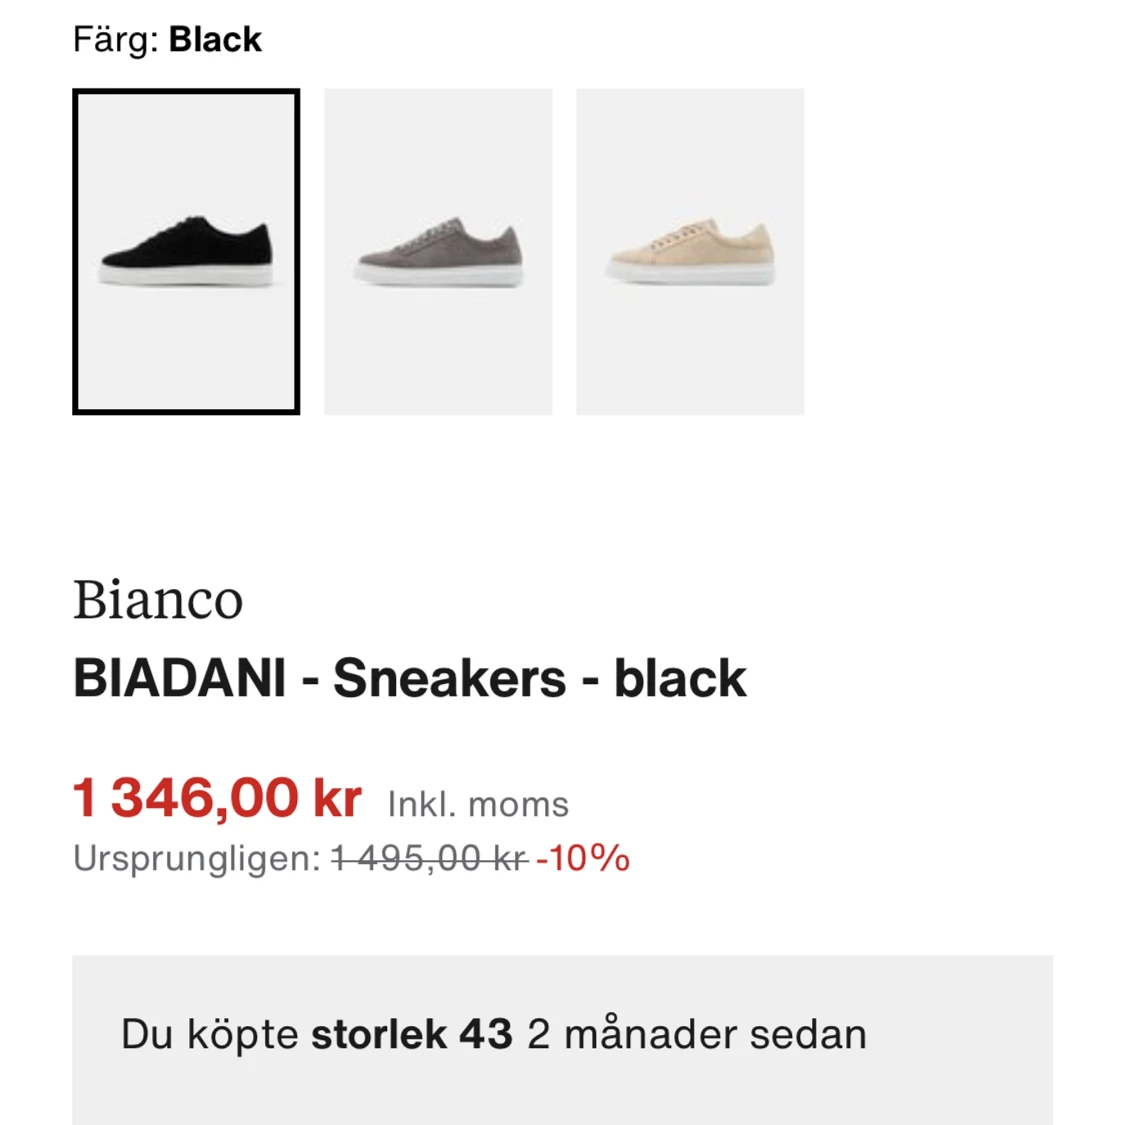Click the BIADANI Sneakers product title
The image size is (1125, 1125).
point(410,678)
